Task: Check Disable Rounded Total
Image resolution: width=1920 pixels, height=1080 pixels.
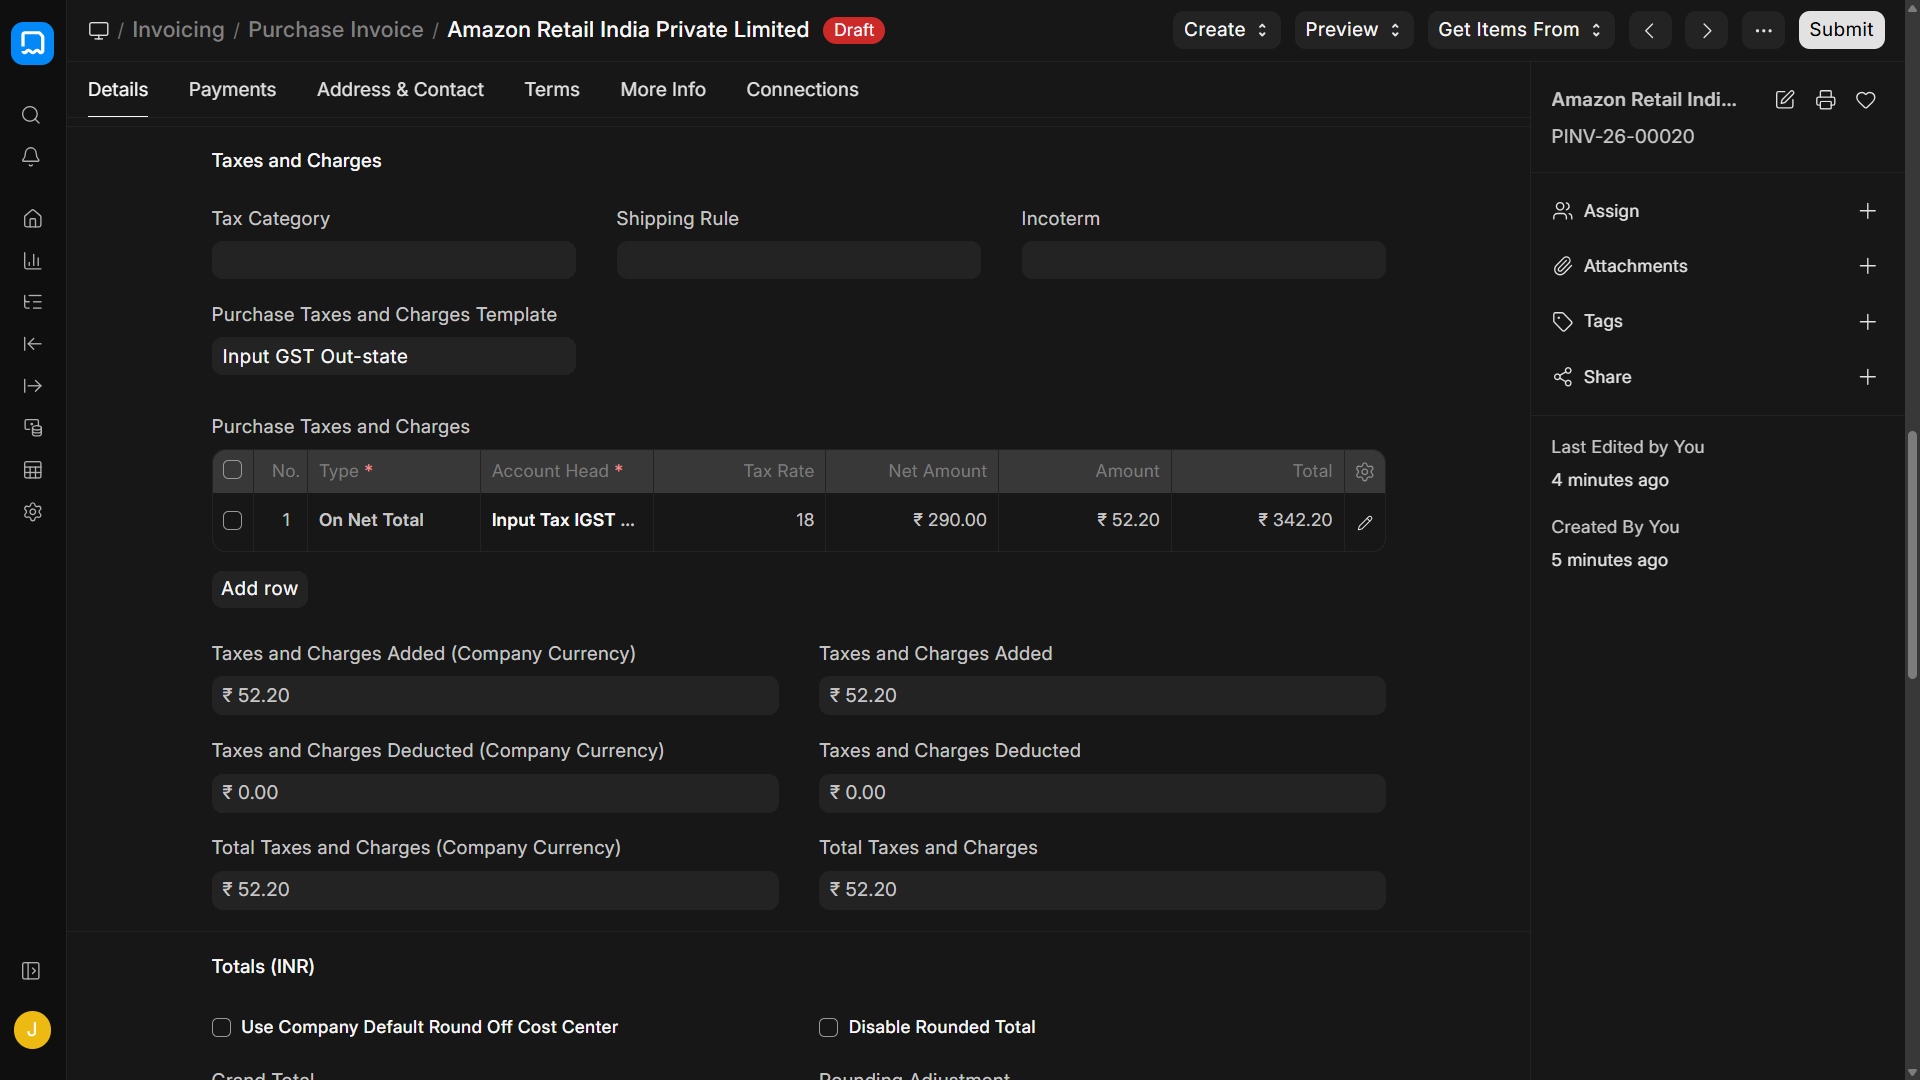Action: (828, 1028)
